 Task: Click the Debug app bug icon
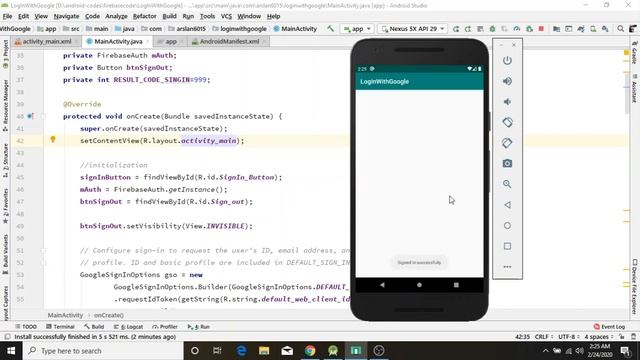(492, 29)
